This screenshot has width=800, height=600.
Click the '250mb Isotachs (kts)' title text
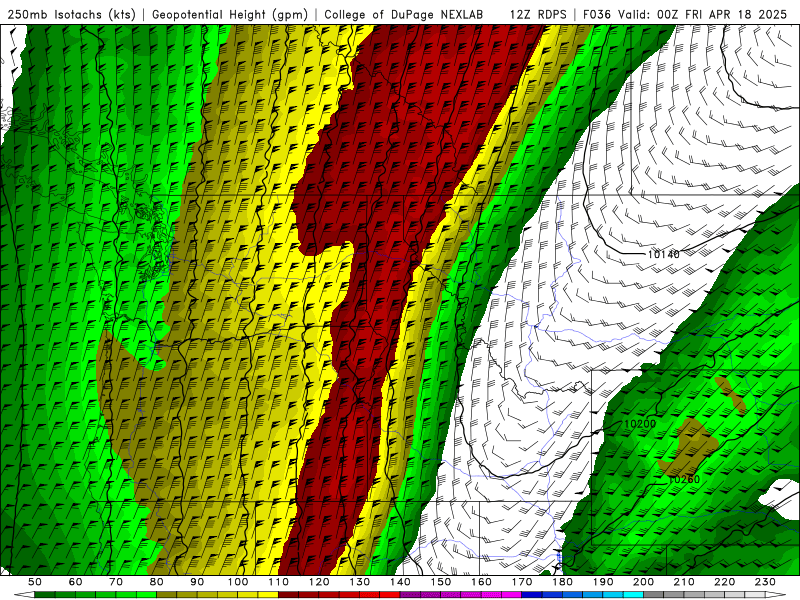pyautogui.click(x=71, y=14)
